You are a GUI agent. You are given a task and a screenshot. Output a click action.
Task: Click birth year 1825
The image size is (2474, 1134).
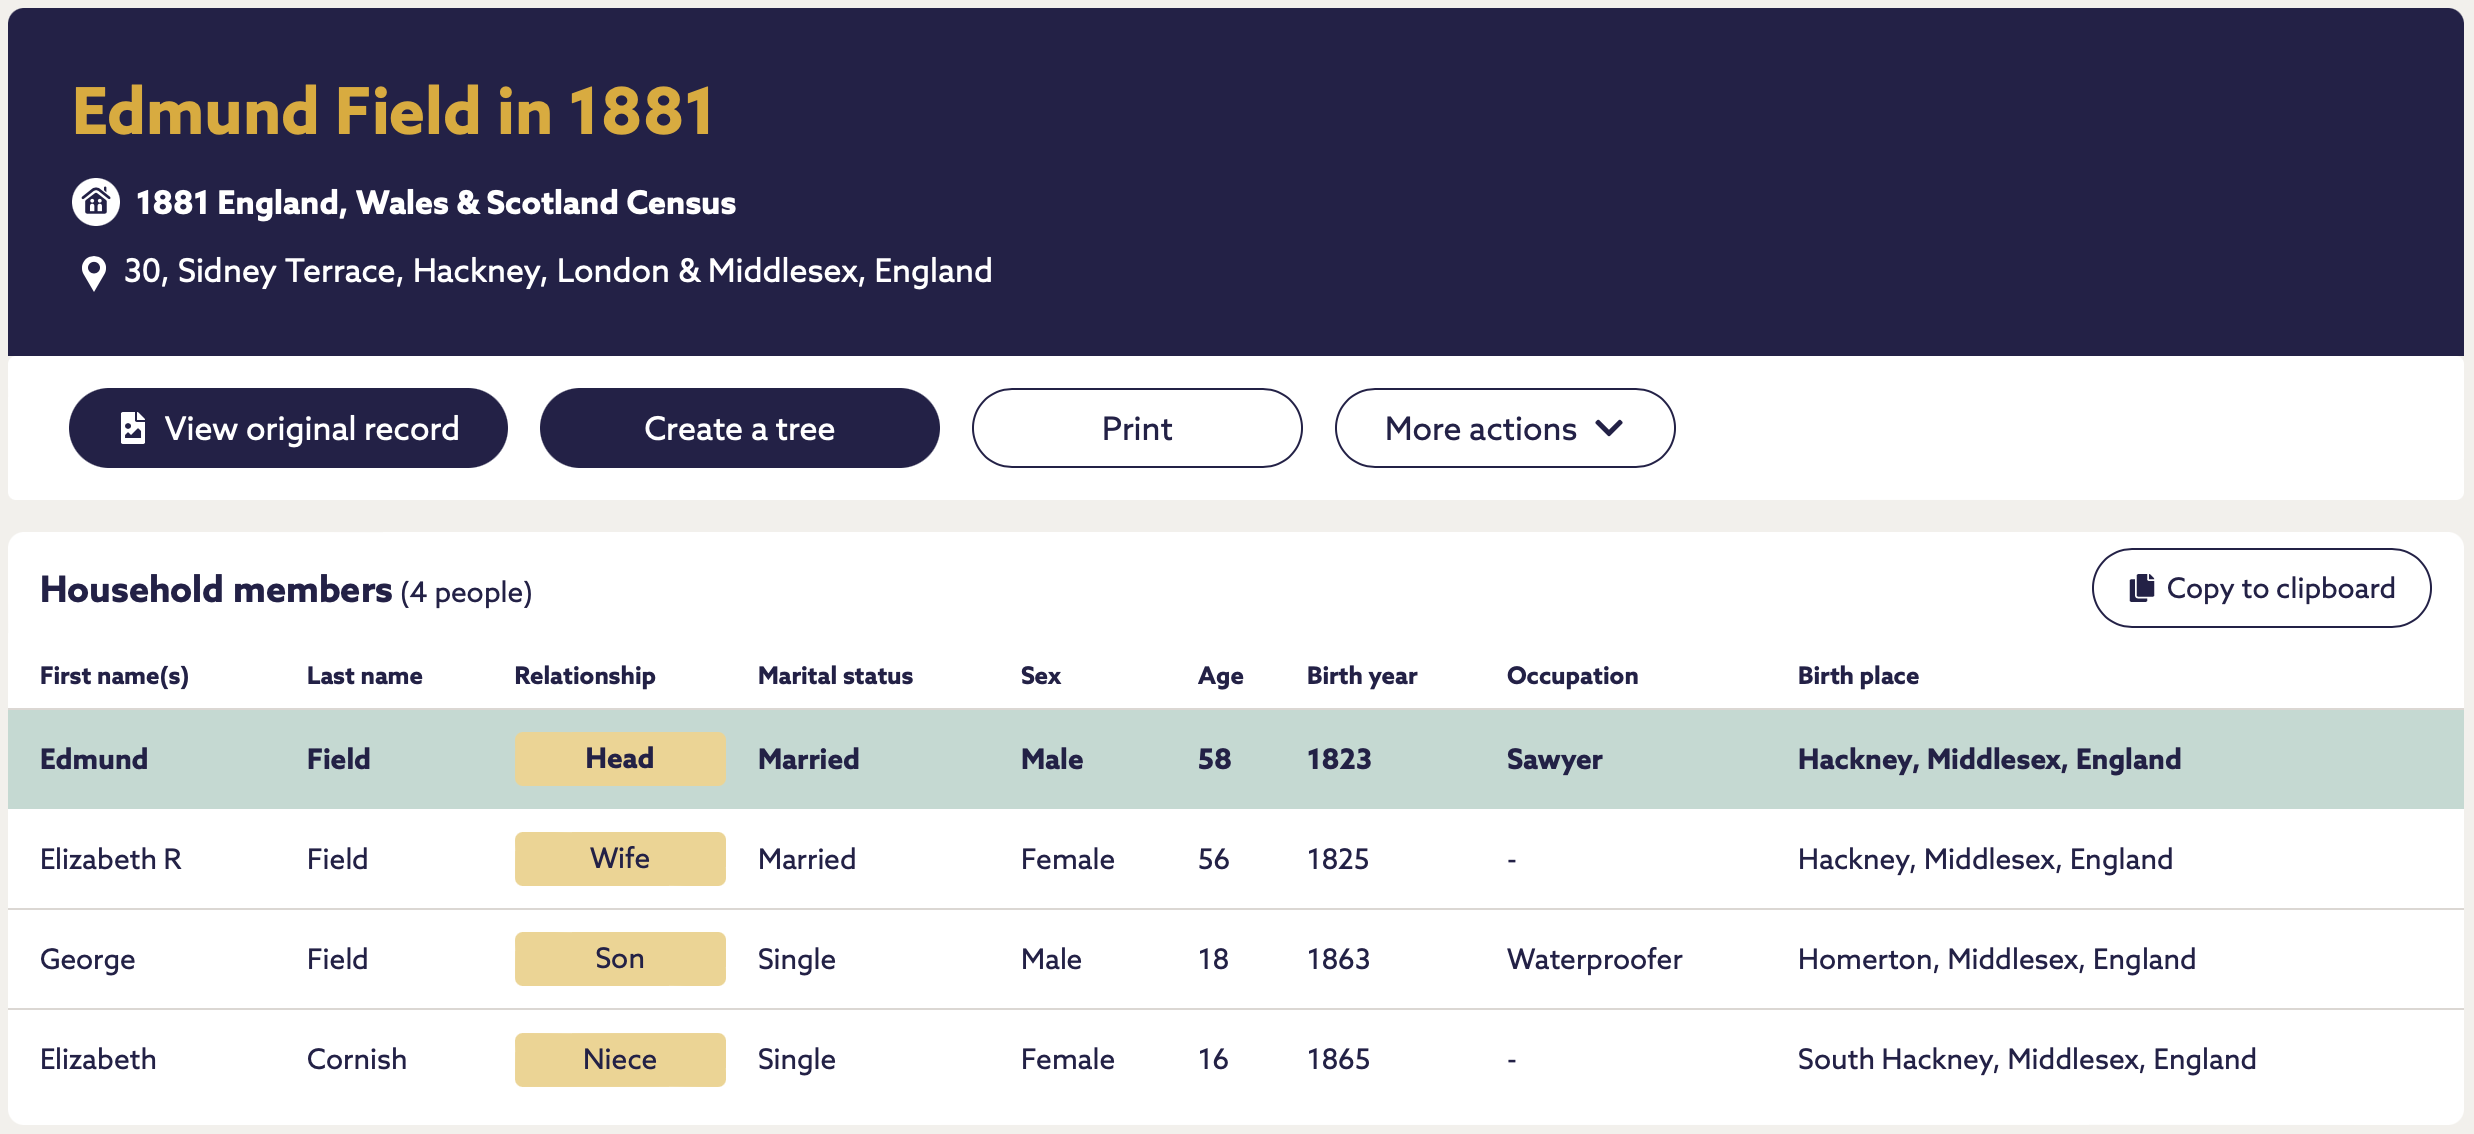(x=1338, y=859)
